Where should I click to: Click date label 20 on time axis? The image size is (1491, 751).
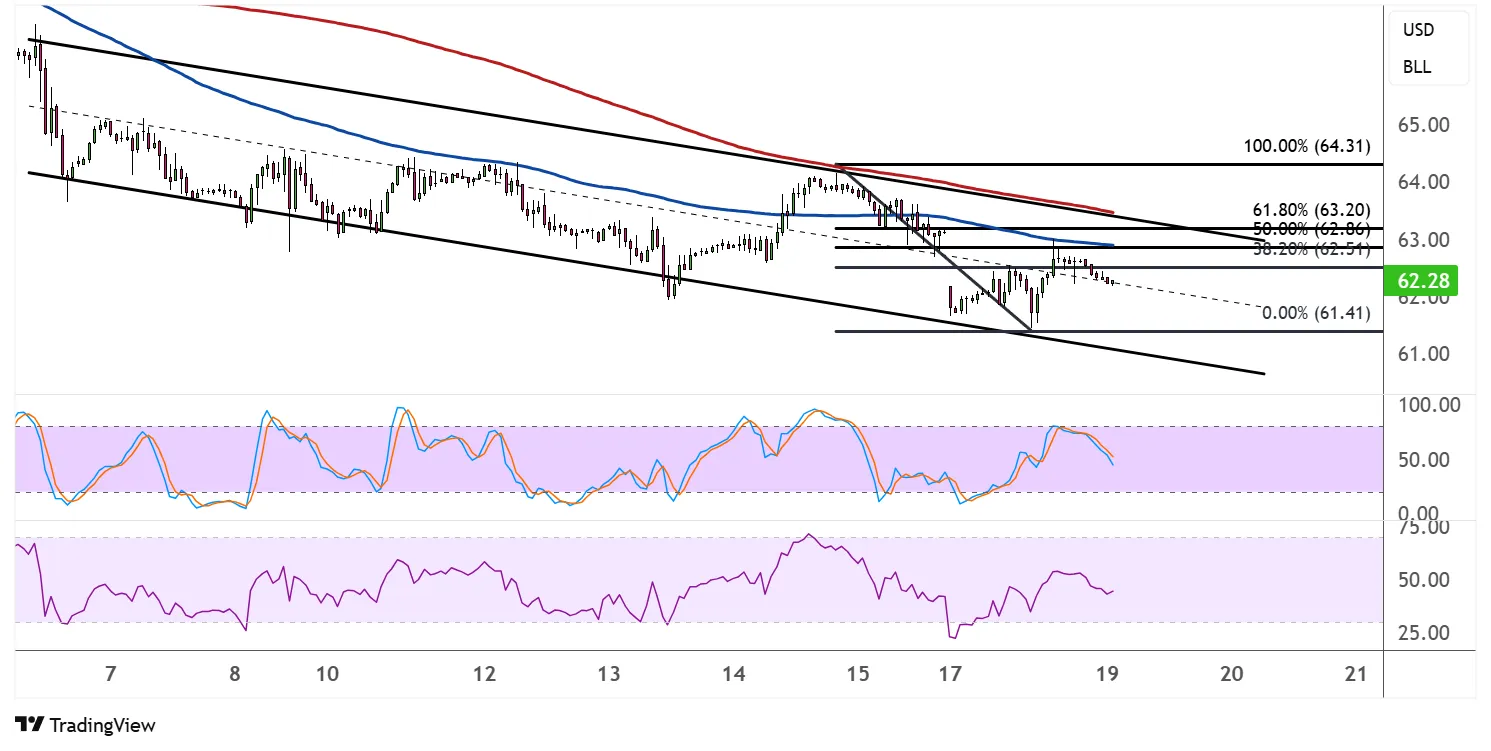point(1232,675)
